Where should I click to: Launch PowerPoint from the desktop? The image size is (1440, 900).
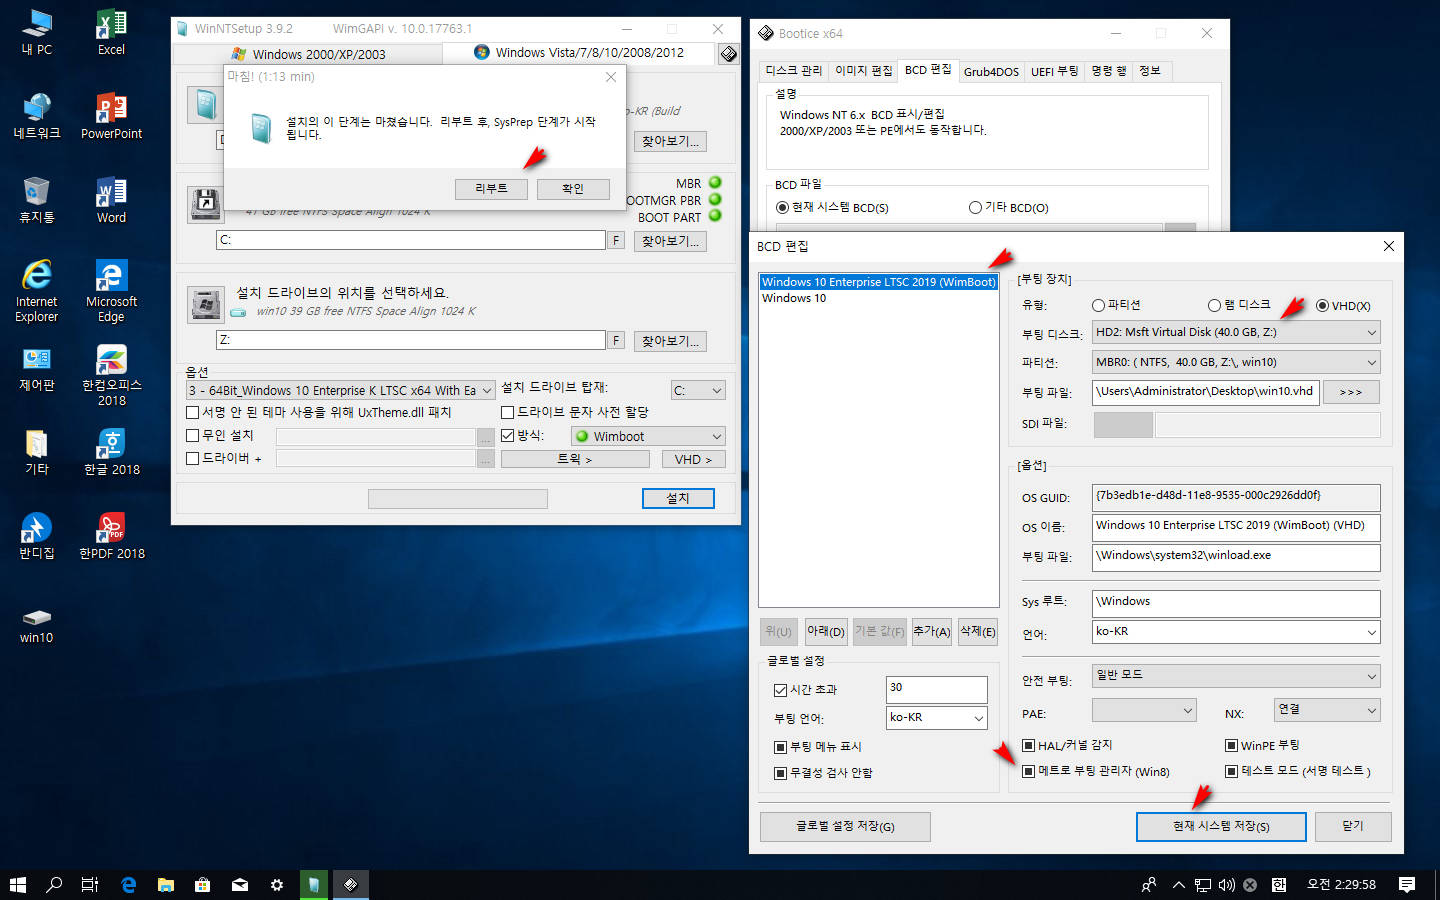[111, 116]
